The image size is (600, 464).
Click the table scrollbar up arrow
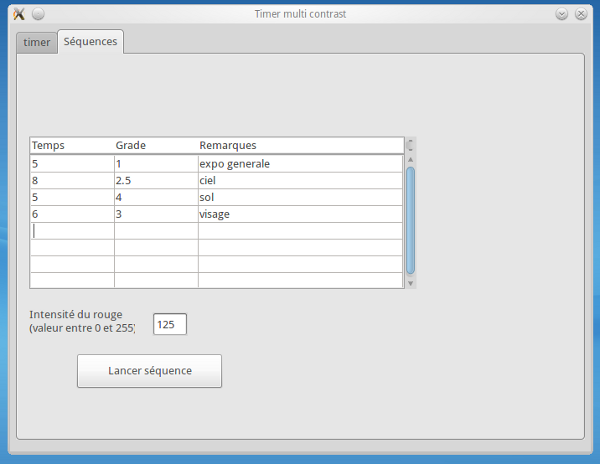coord(410,160)
